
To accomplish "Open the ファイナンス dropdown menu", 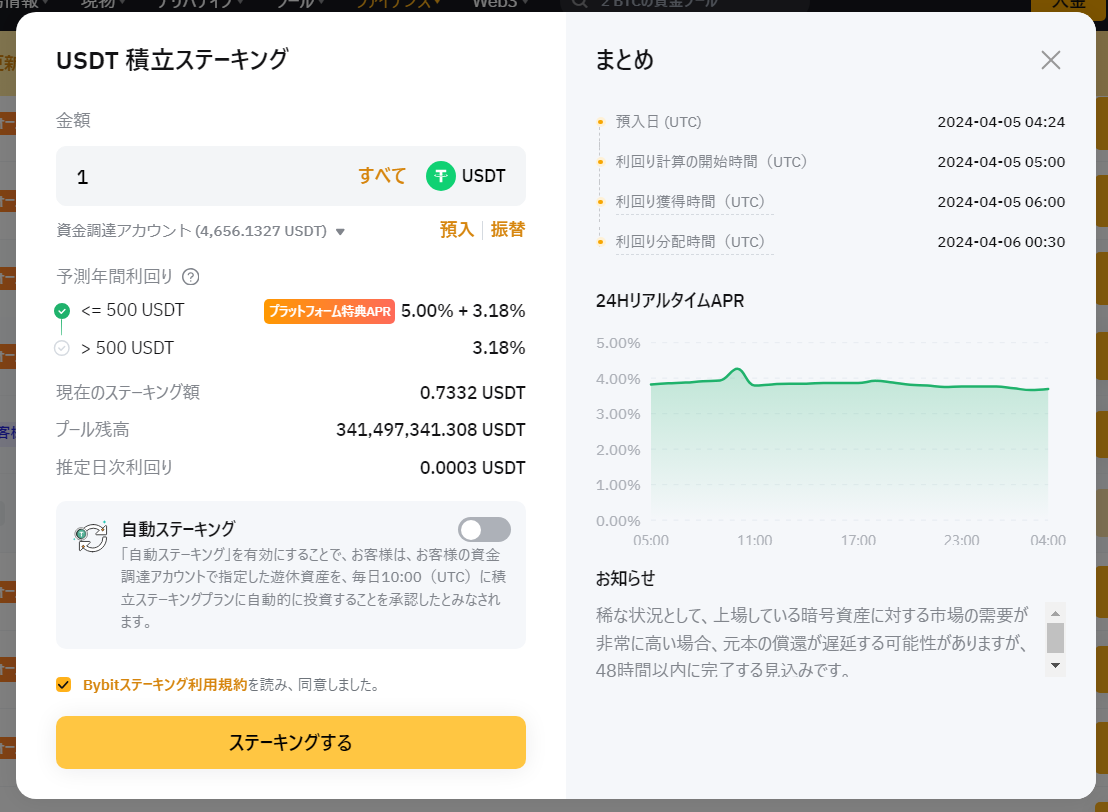I will point(395,4).
